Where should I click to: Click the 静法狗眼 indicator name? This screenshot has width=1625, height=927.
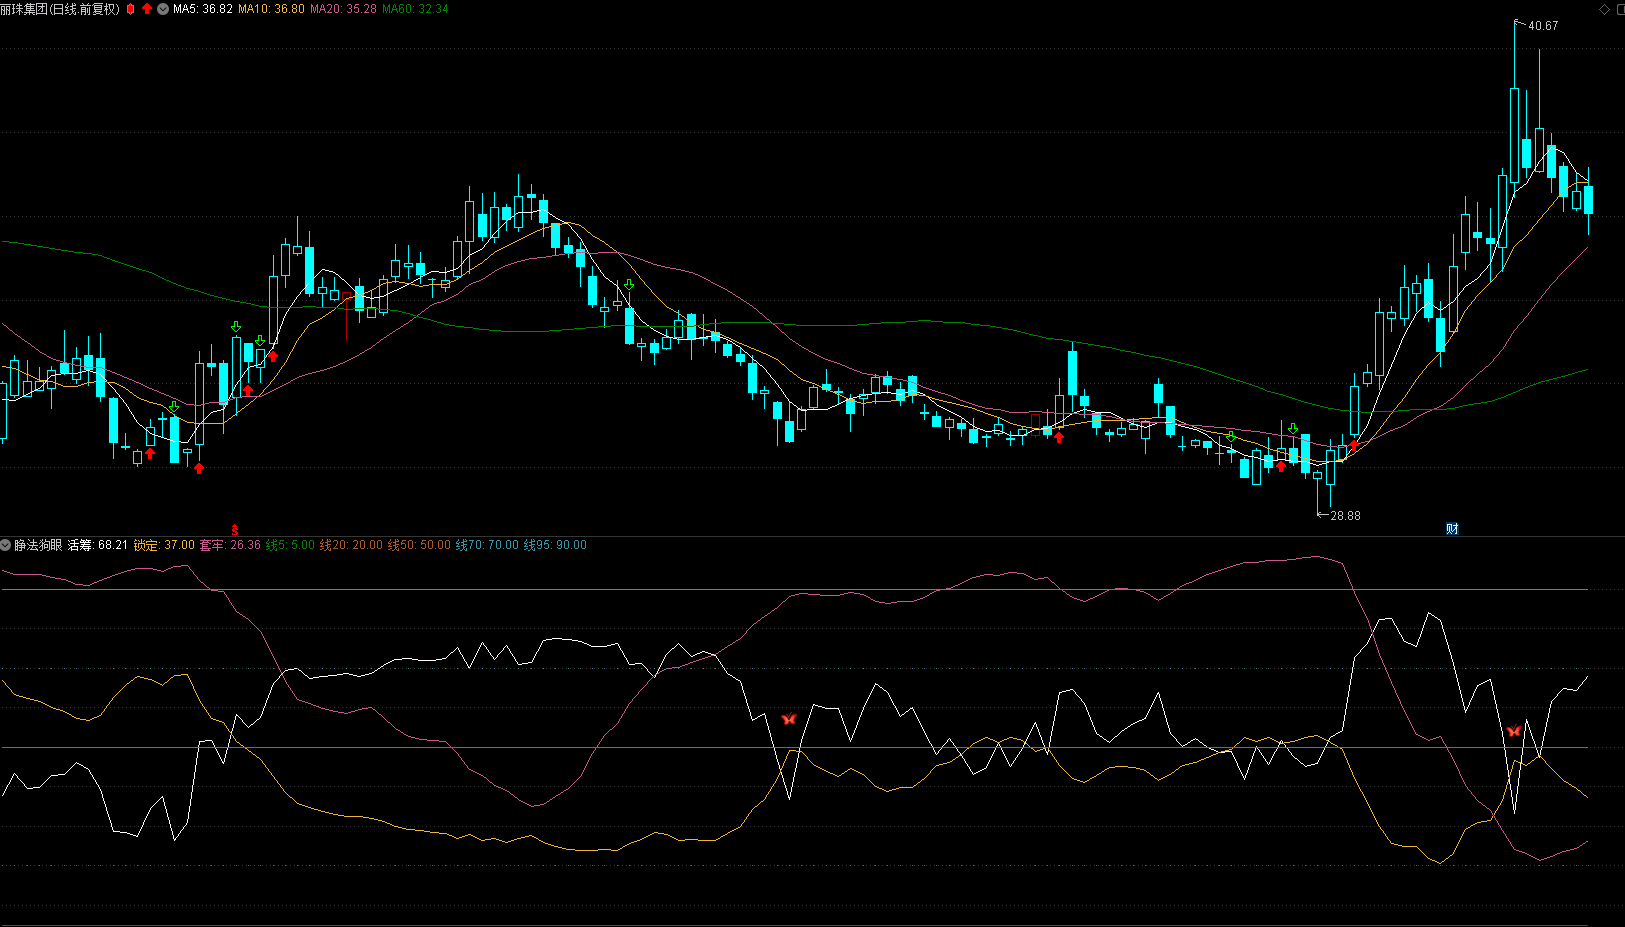coord(38,545)
